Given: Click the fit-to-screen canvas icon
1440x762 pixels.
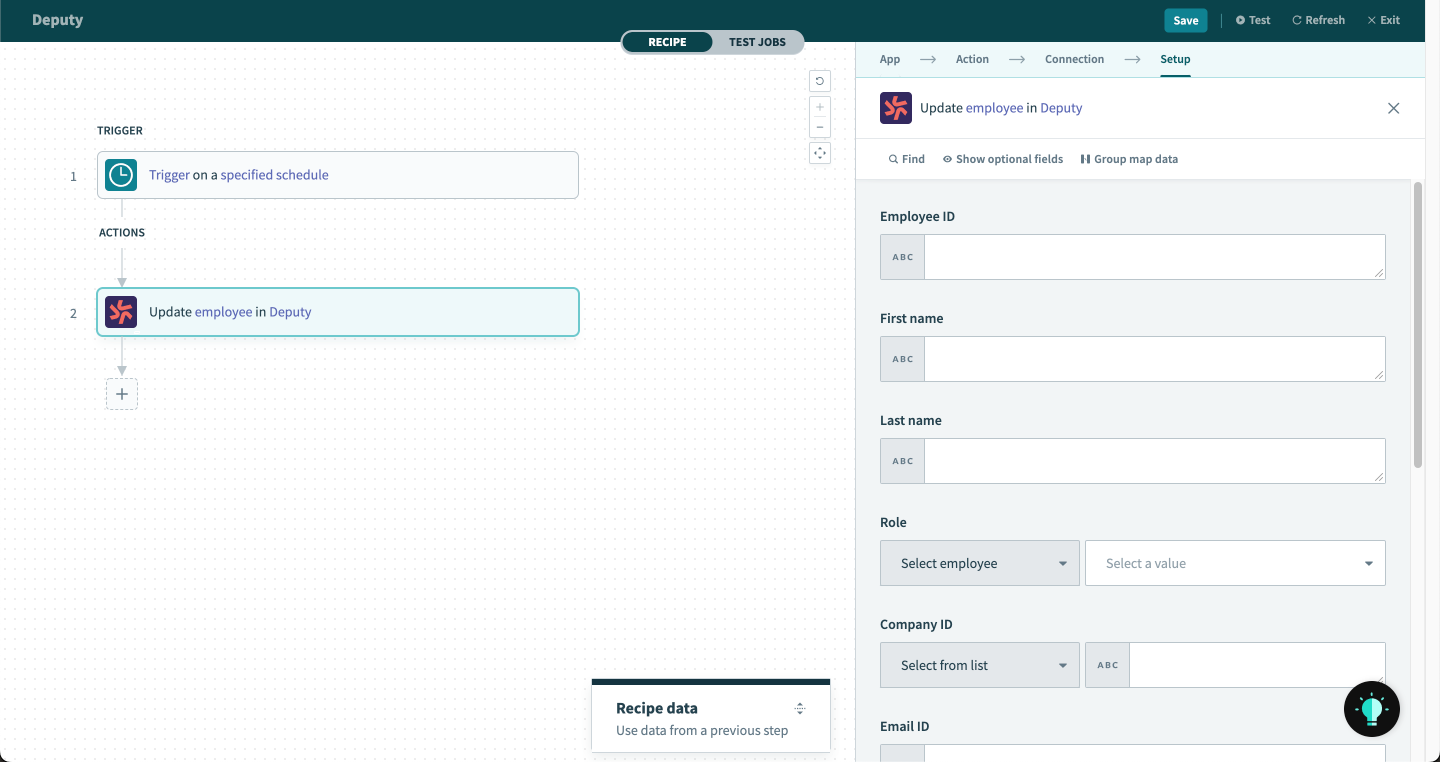Looking at the screenshot, I should 820,153.
